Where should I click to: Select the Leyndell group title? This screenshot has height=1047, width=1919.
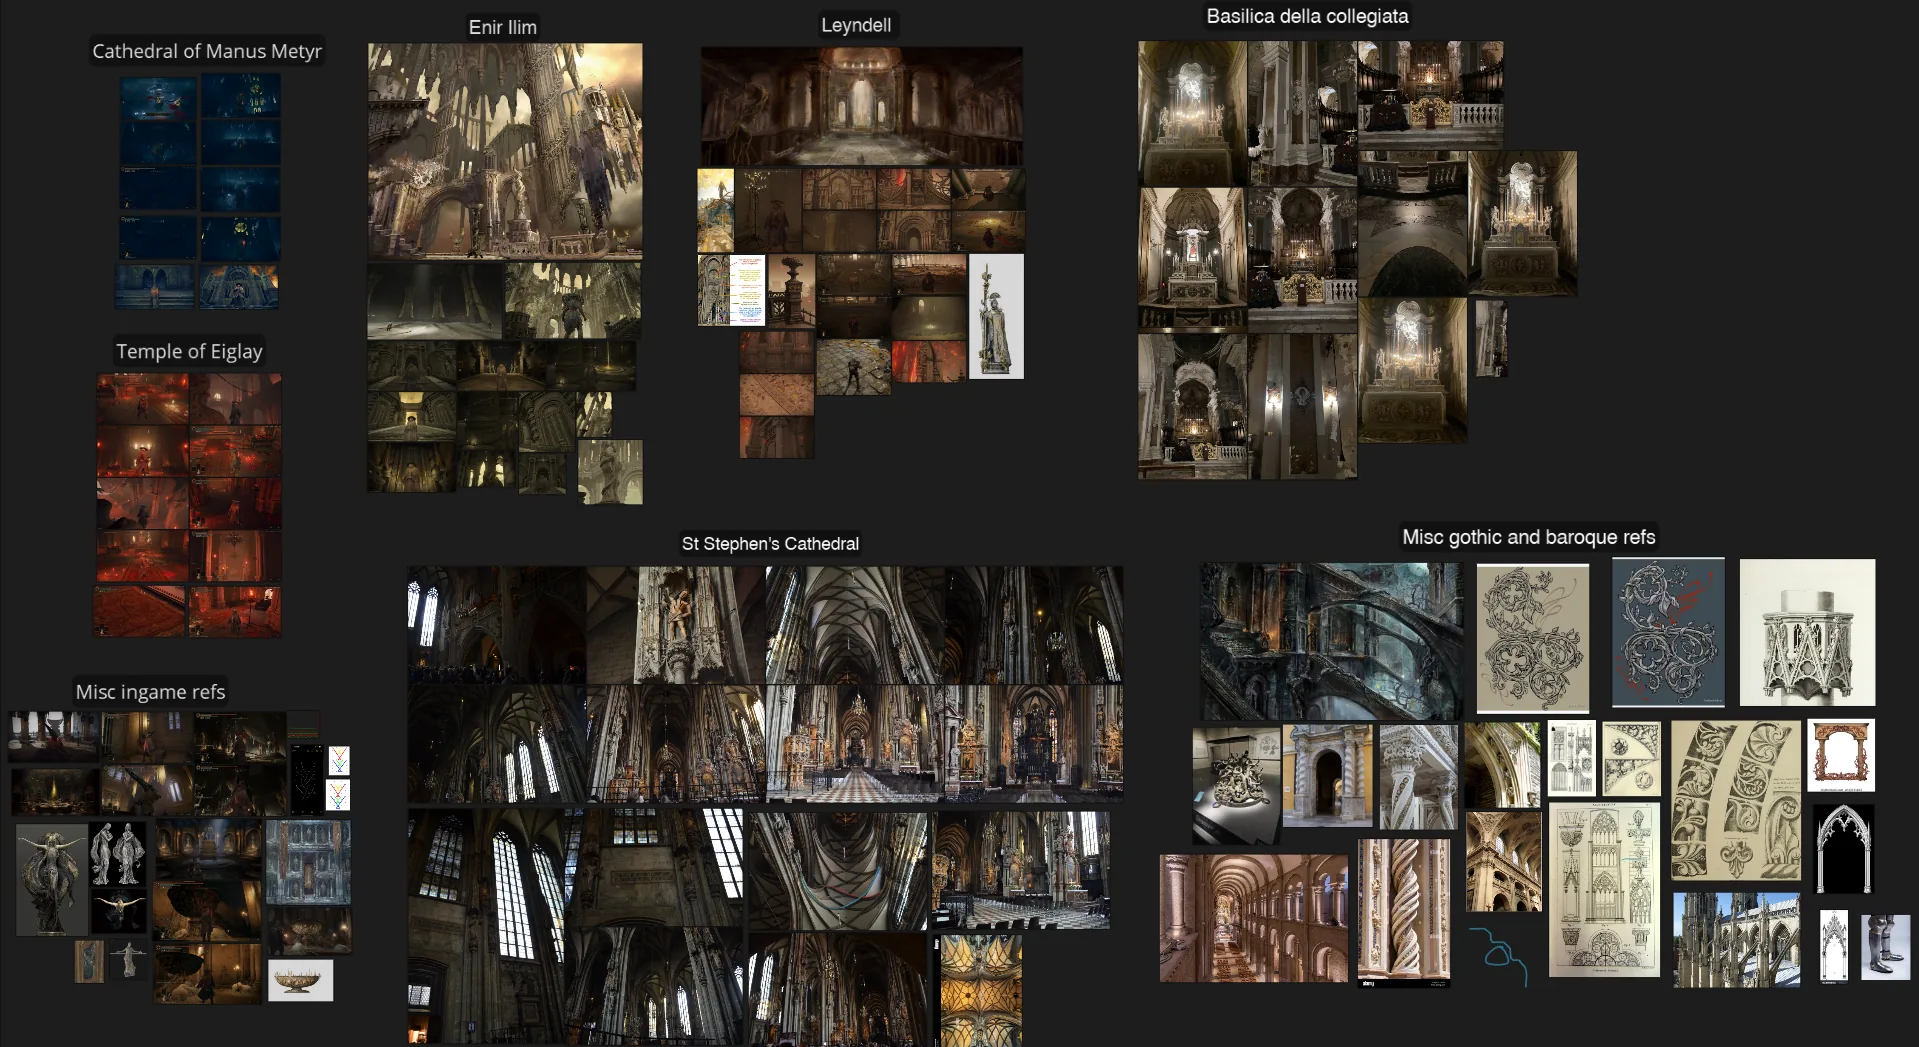(856, 25)
